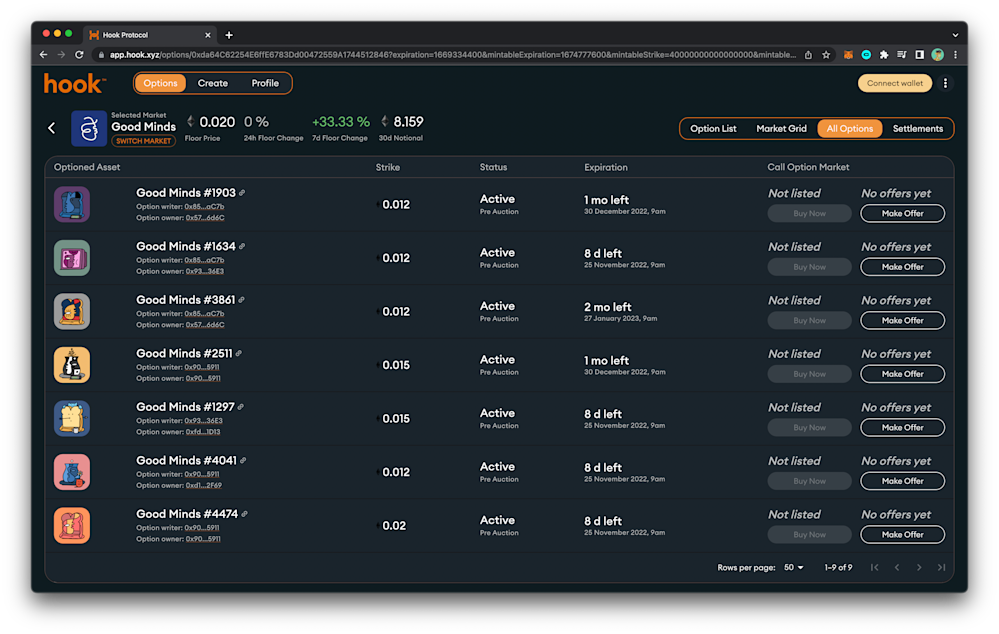Toggle the browser side panel icon

[919, 55]
